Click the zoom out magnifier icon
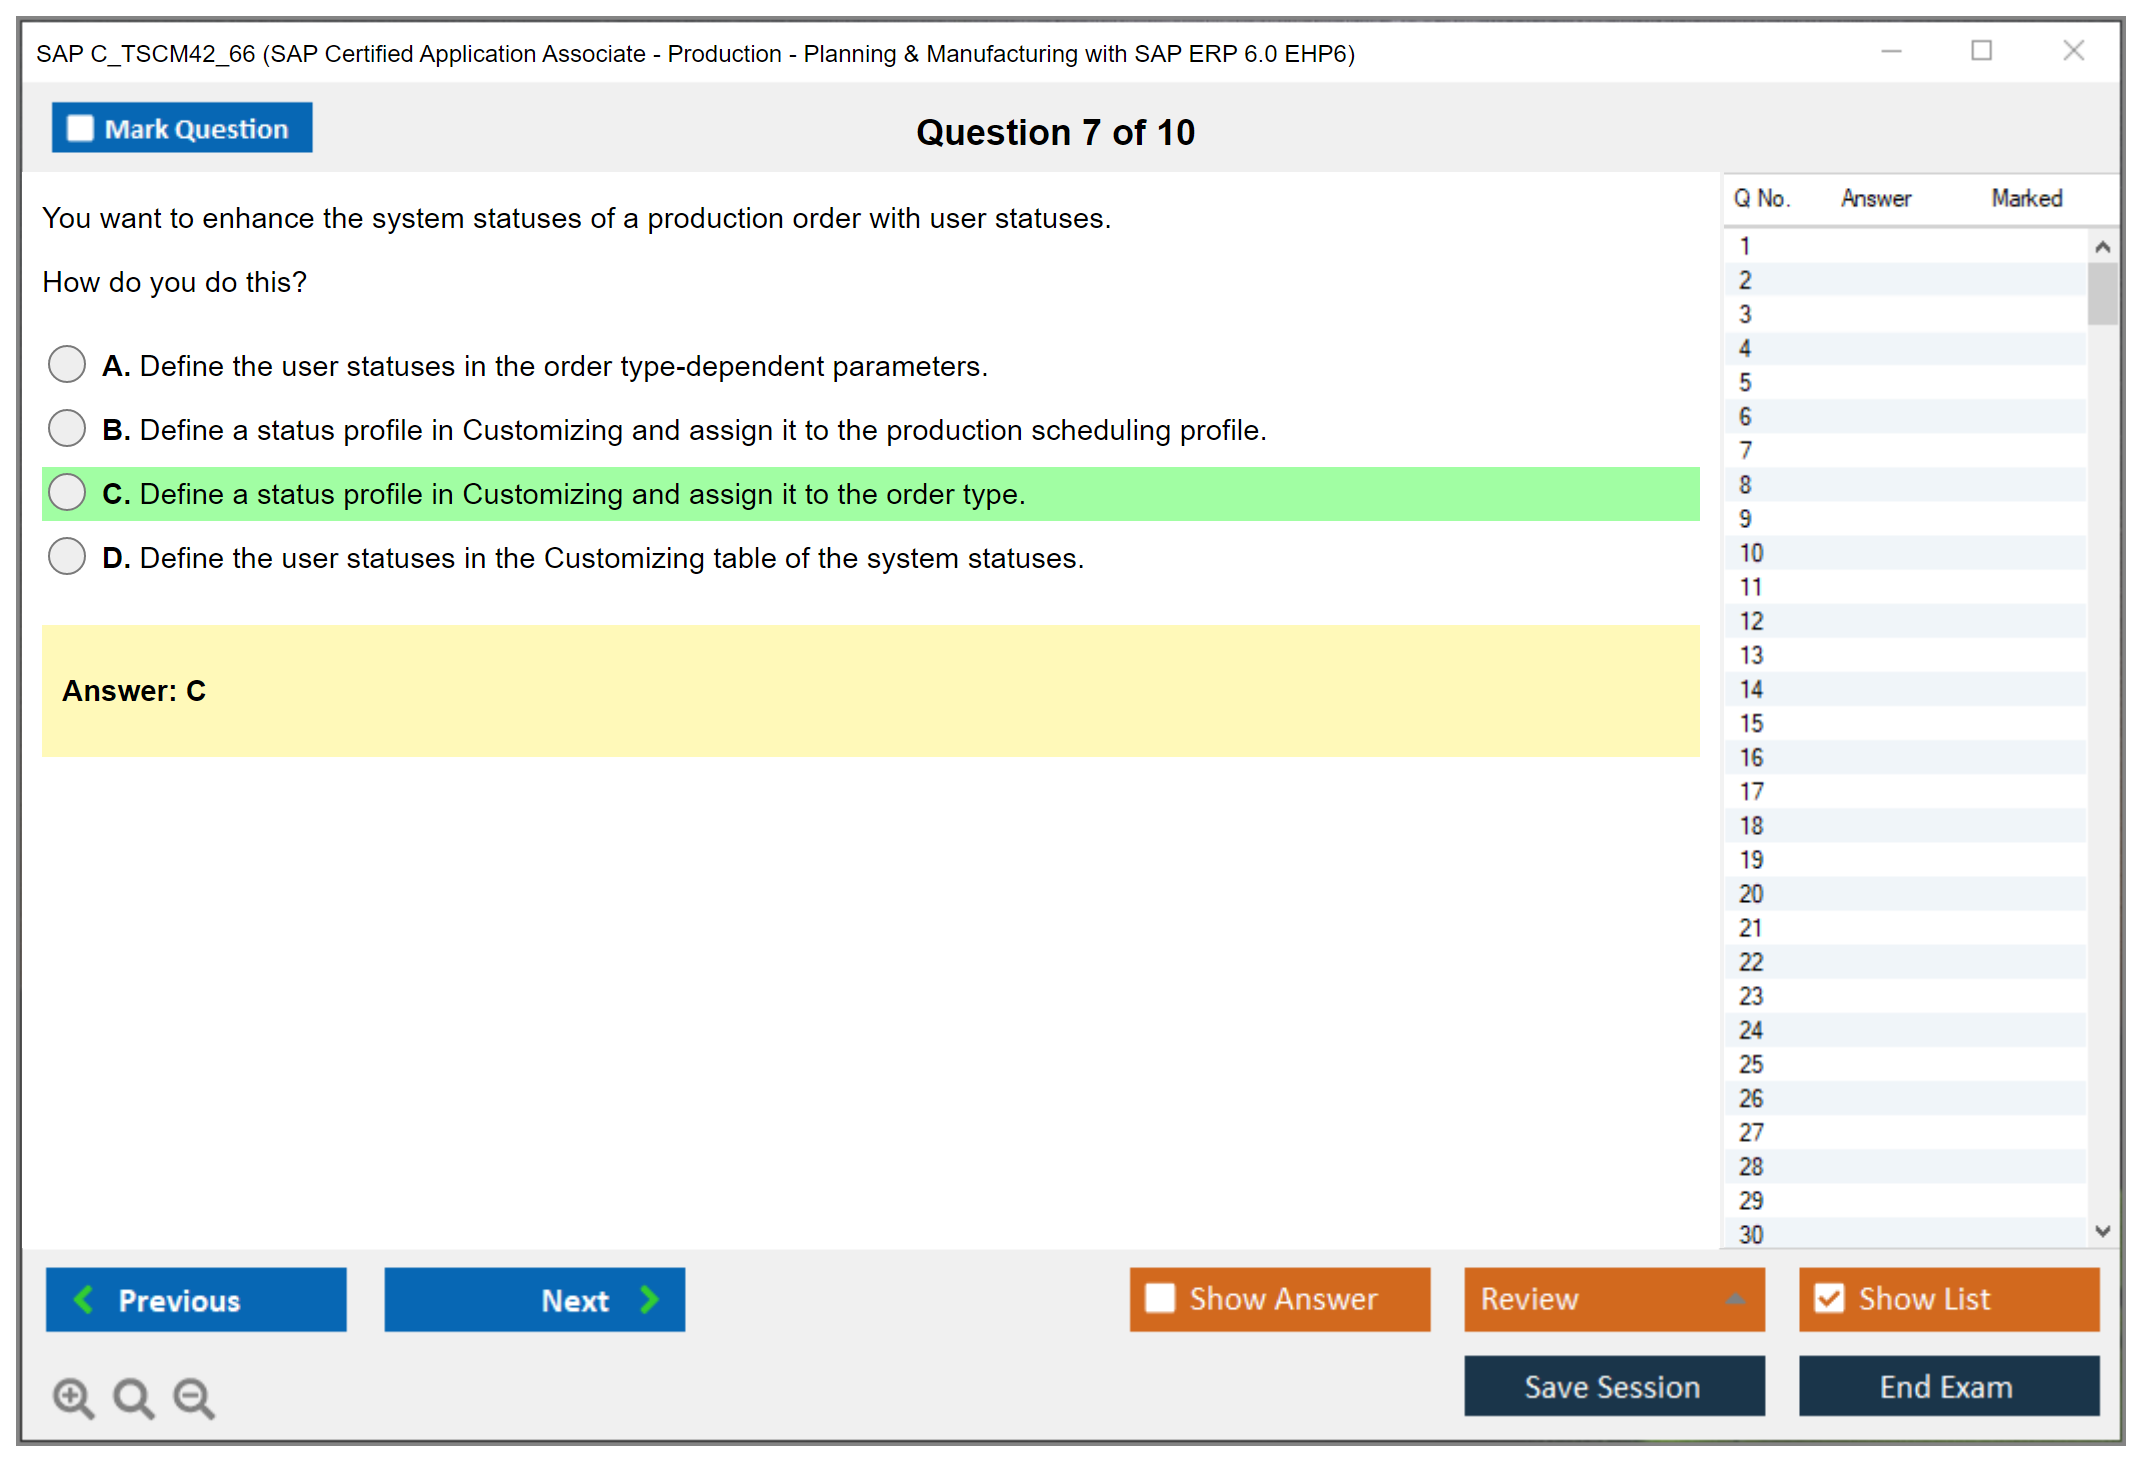The height and width of the screenshot is (1470, 2150). coord(193,1397)
